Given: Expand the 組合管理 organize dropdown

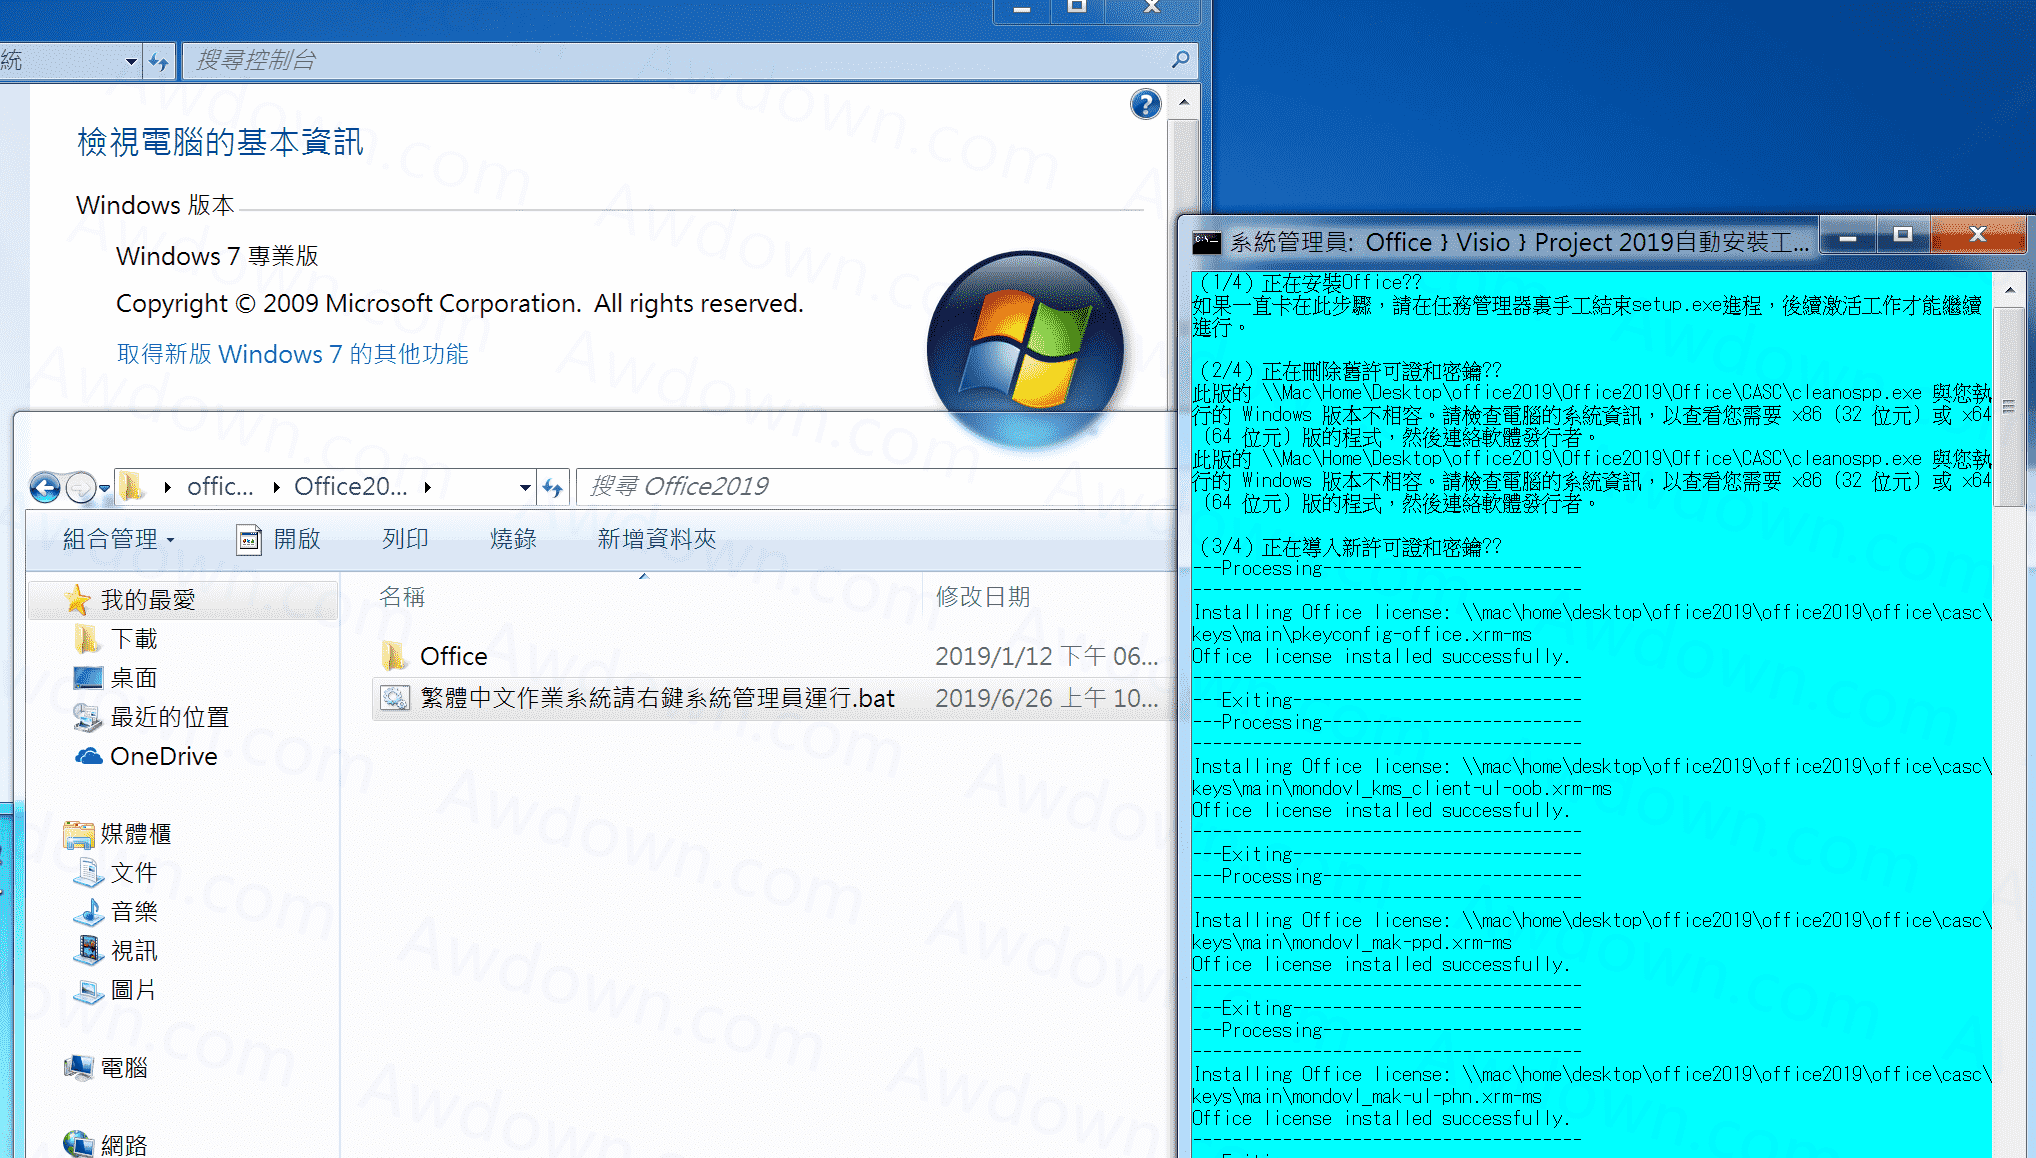Looking at the screenshot, I should pos(118,540).
